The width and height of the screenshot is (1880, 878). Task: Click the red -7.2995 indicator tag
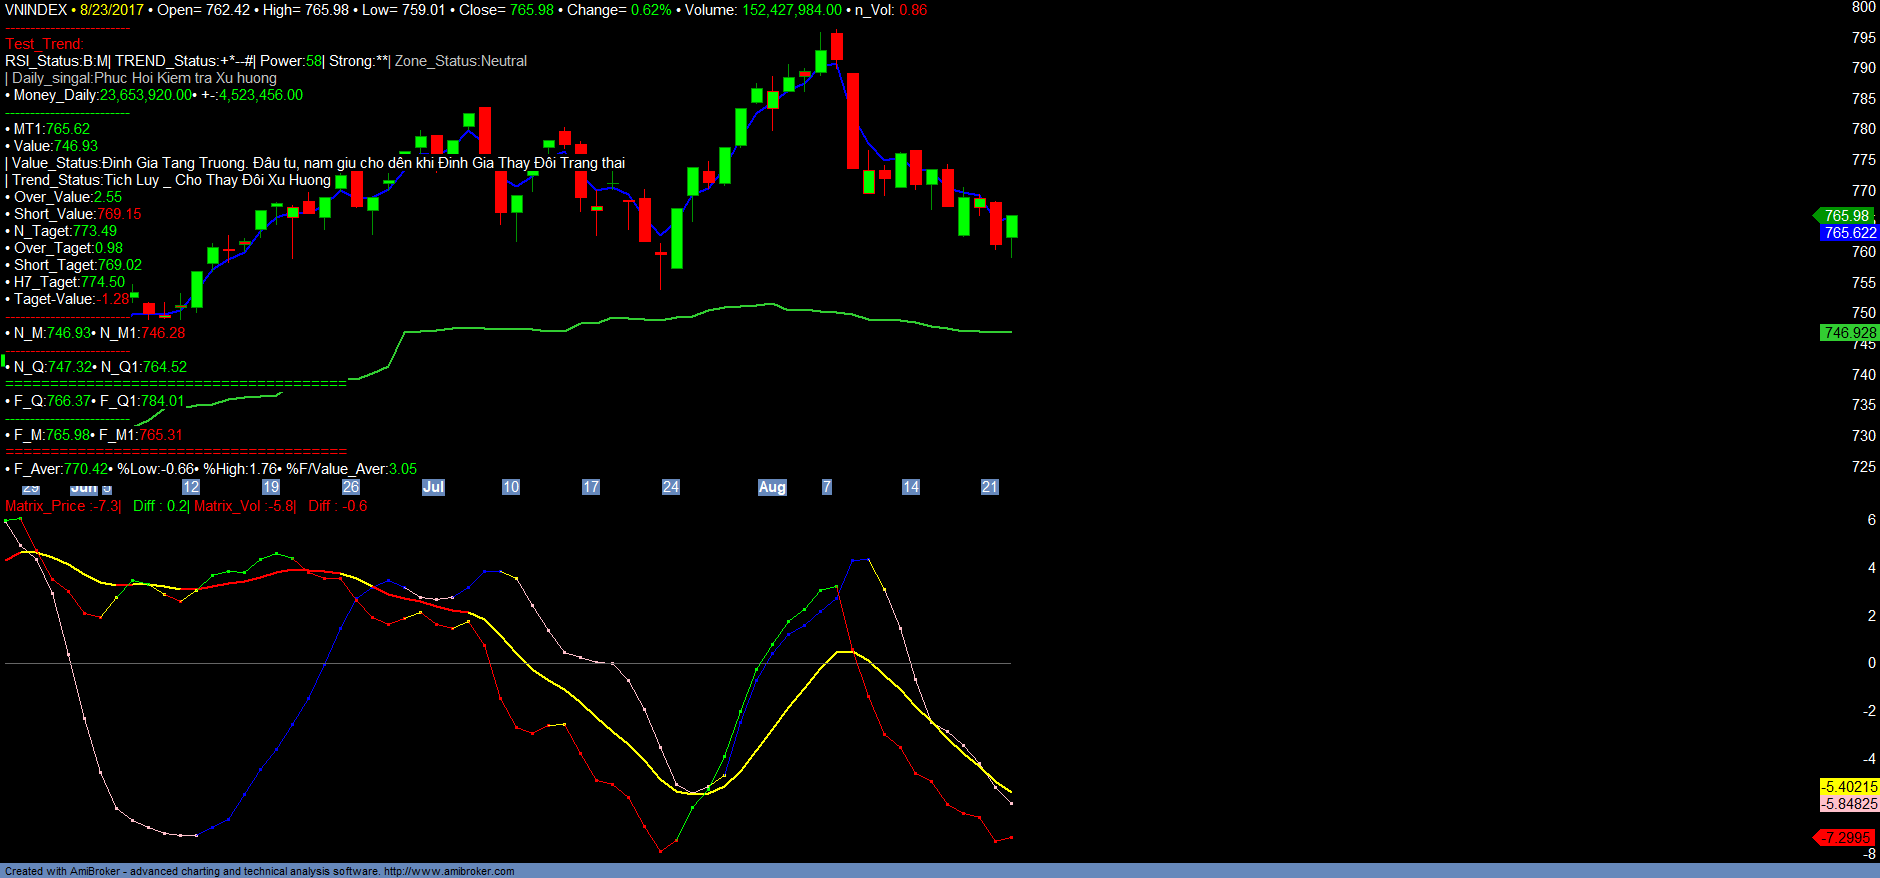[1846, 838]
